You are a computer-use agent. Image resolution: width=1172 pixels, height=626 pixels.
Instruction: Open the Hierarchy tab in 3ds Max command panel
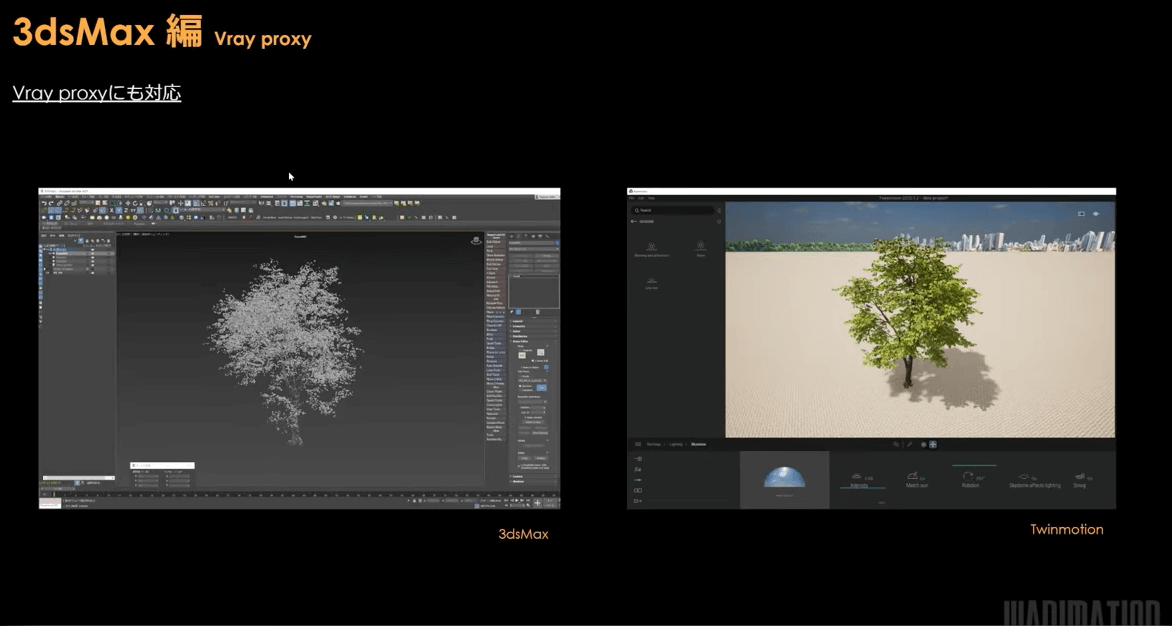click(528, 237)
